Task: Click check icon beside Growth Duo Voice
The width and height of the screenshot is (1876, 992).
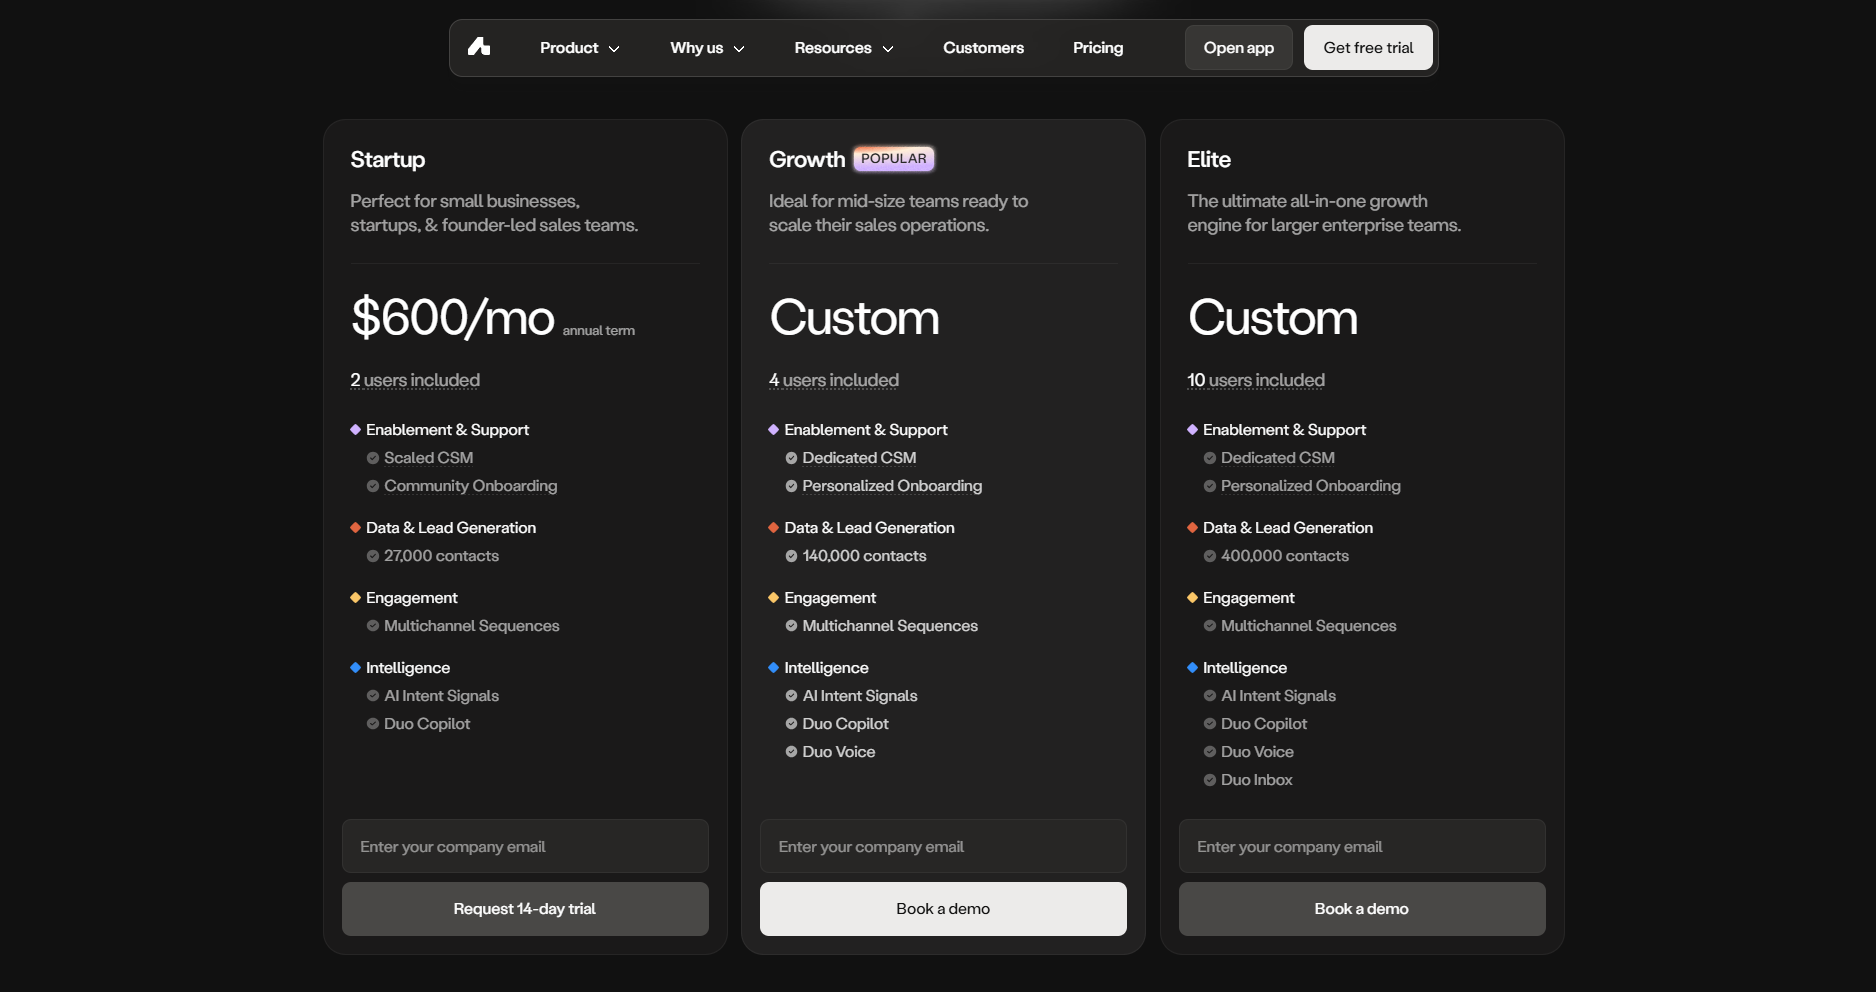Action: tap(791, 752)
